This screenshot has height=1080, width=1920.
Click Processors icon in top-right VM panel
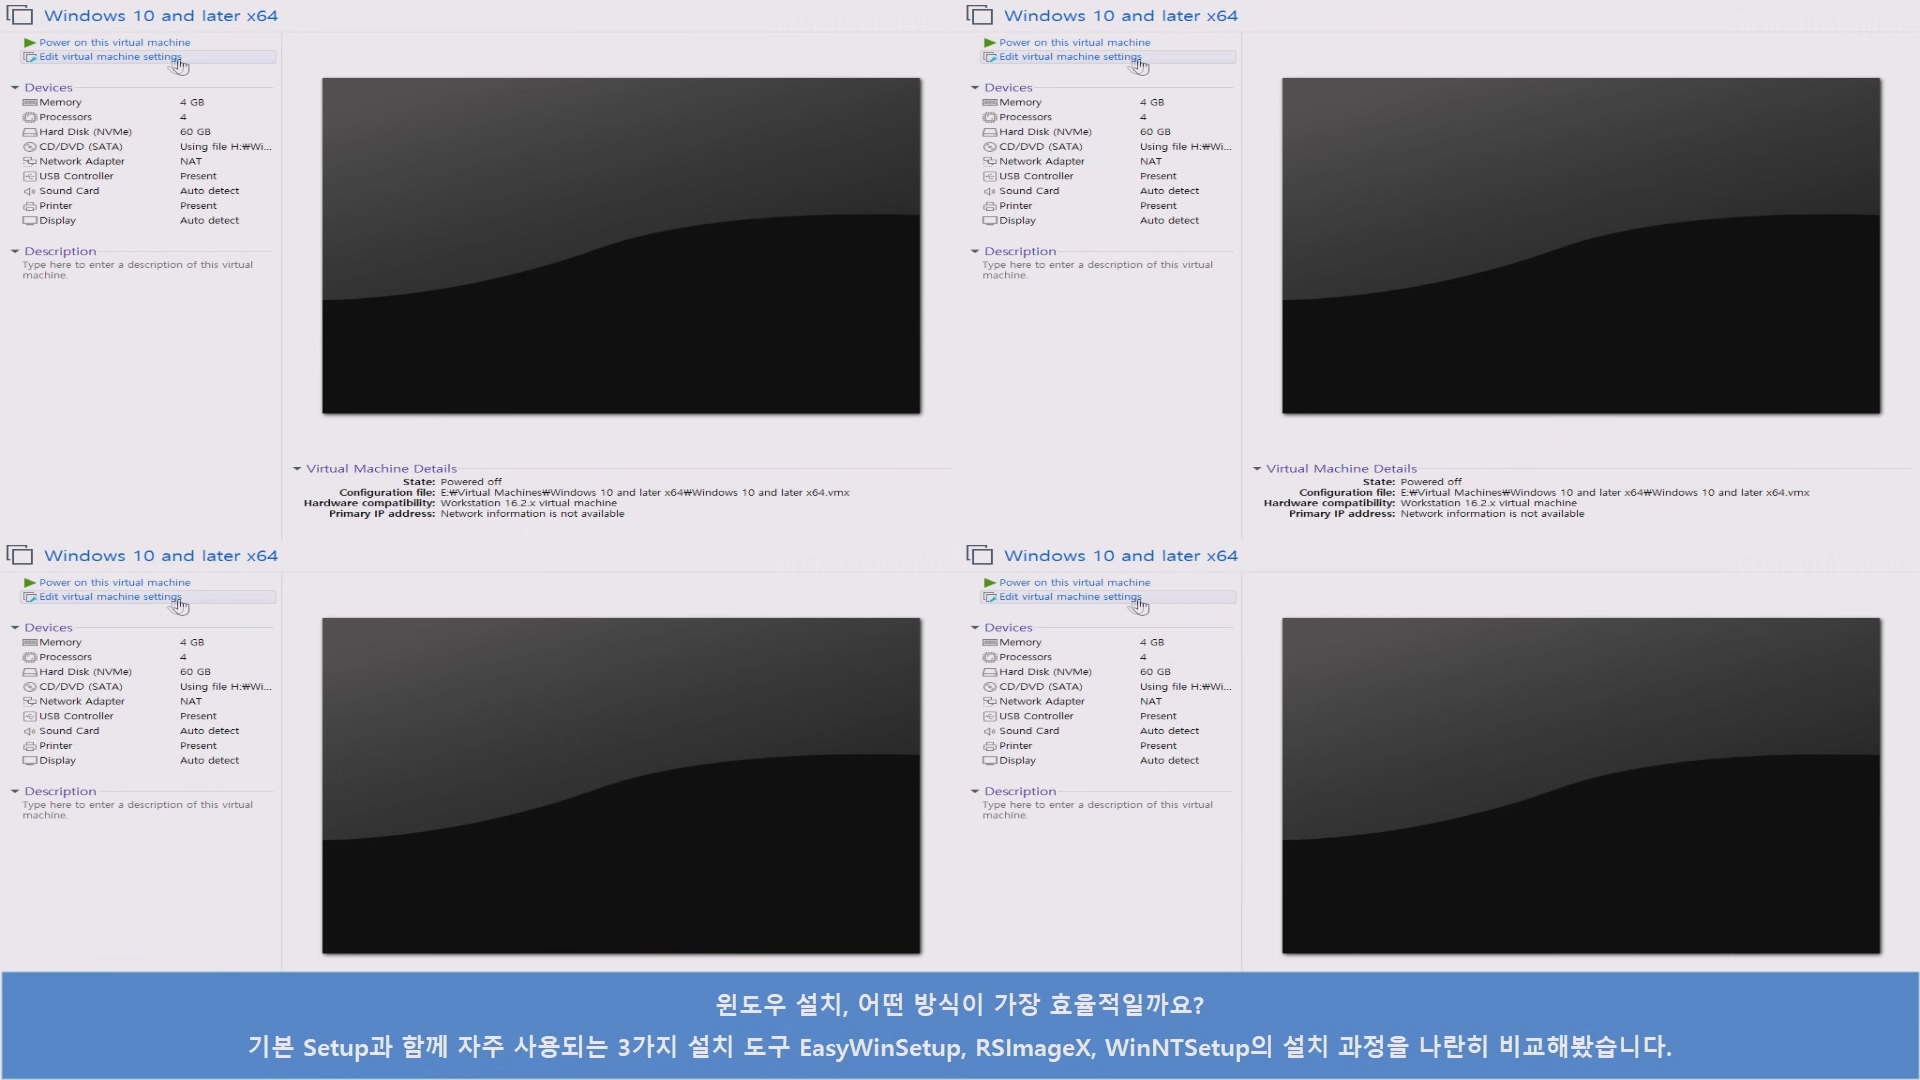[990, 117]
